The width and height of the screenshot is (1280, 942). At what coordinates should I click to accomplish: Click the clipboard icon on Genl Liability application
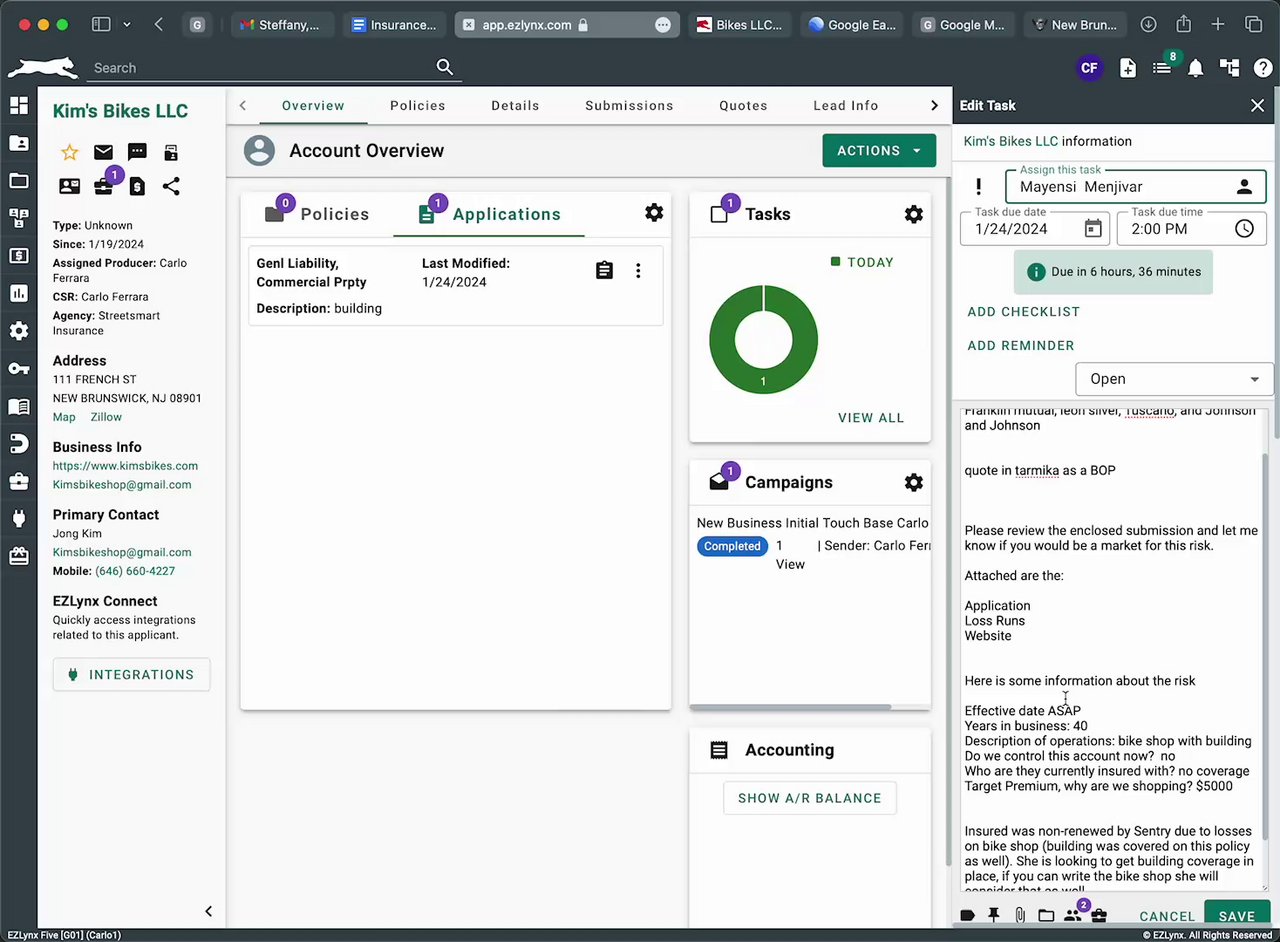604,271
